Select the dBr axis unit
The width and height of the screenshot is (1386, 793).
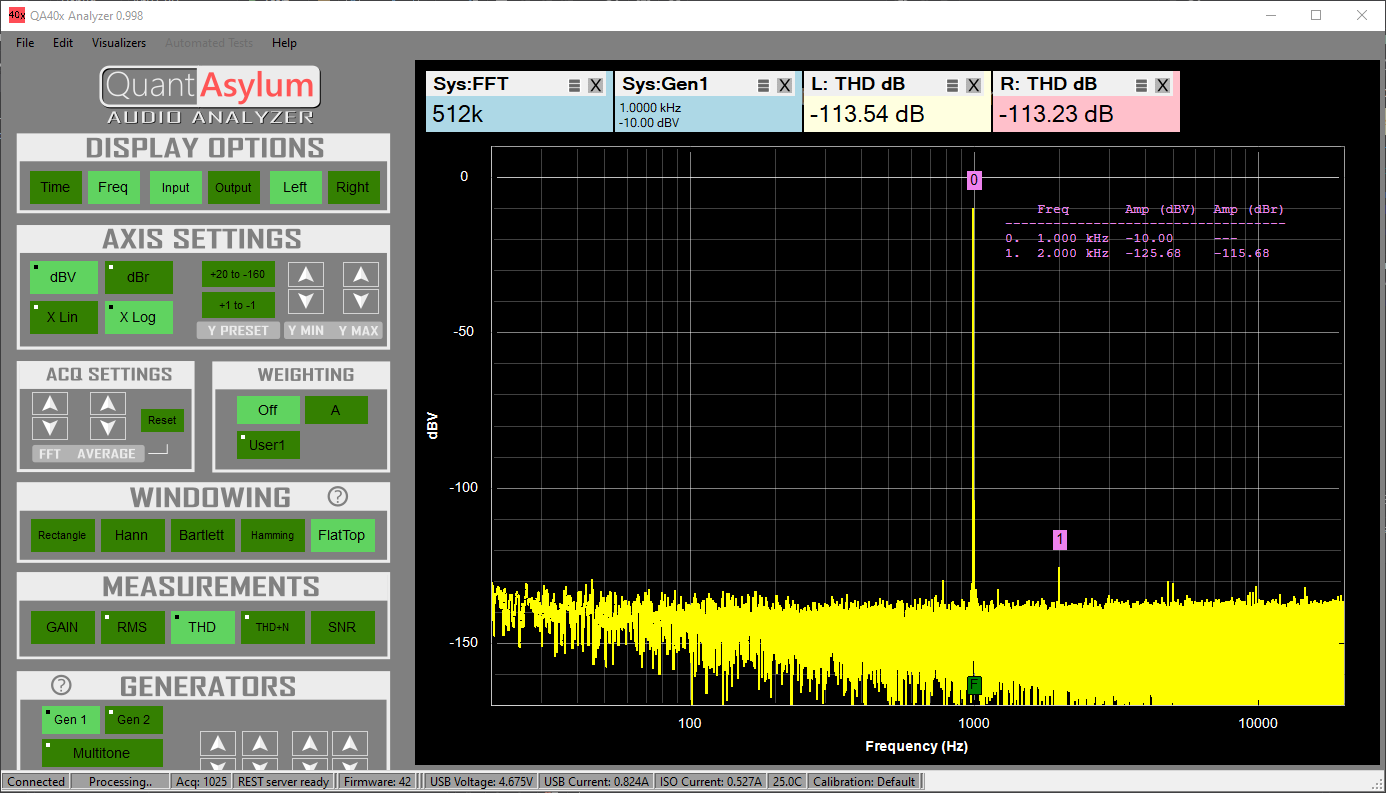point(138,278)
